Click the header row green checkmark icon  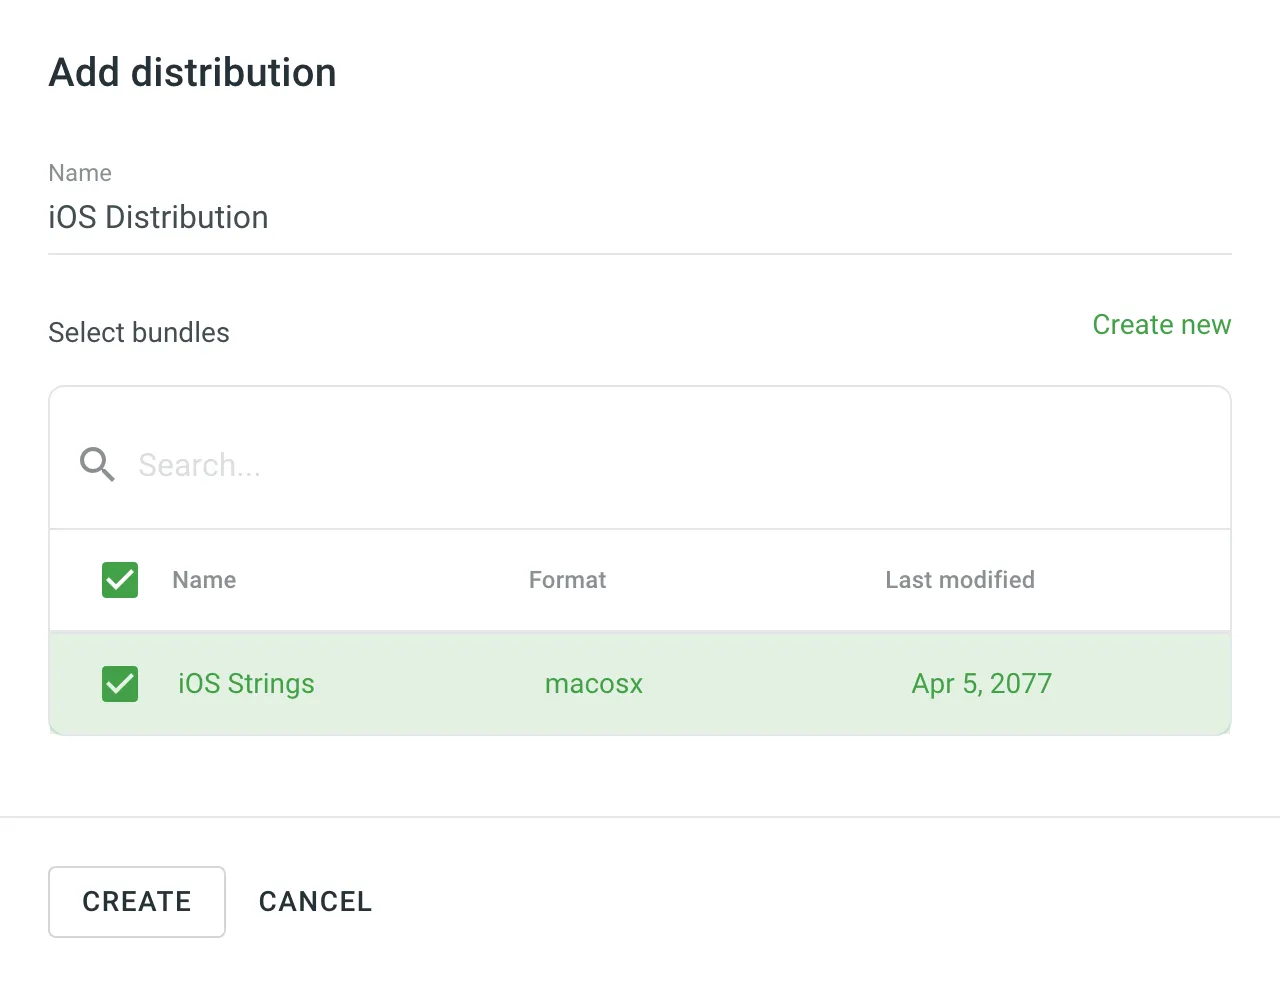119,580
